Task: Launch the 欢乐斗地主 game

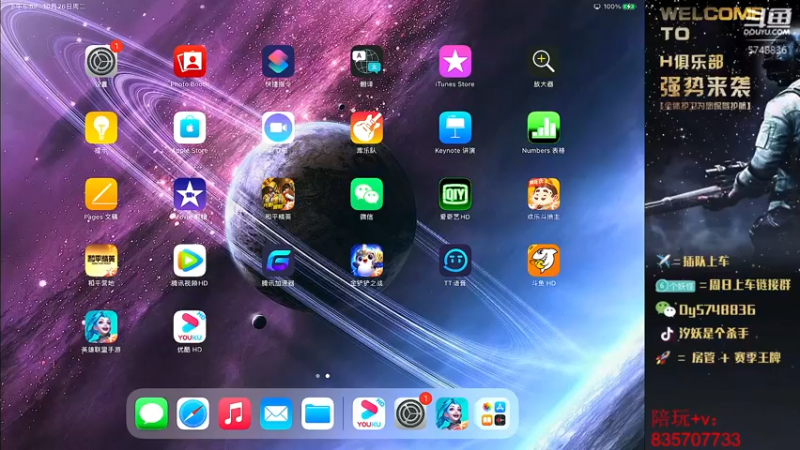Action: click(x=543, y=194)
